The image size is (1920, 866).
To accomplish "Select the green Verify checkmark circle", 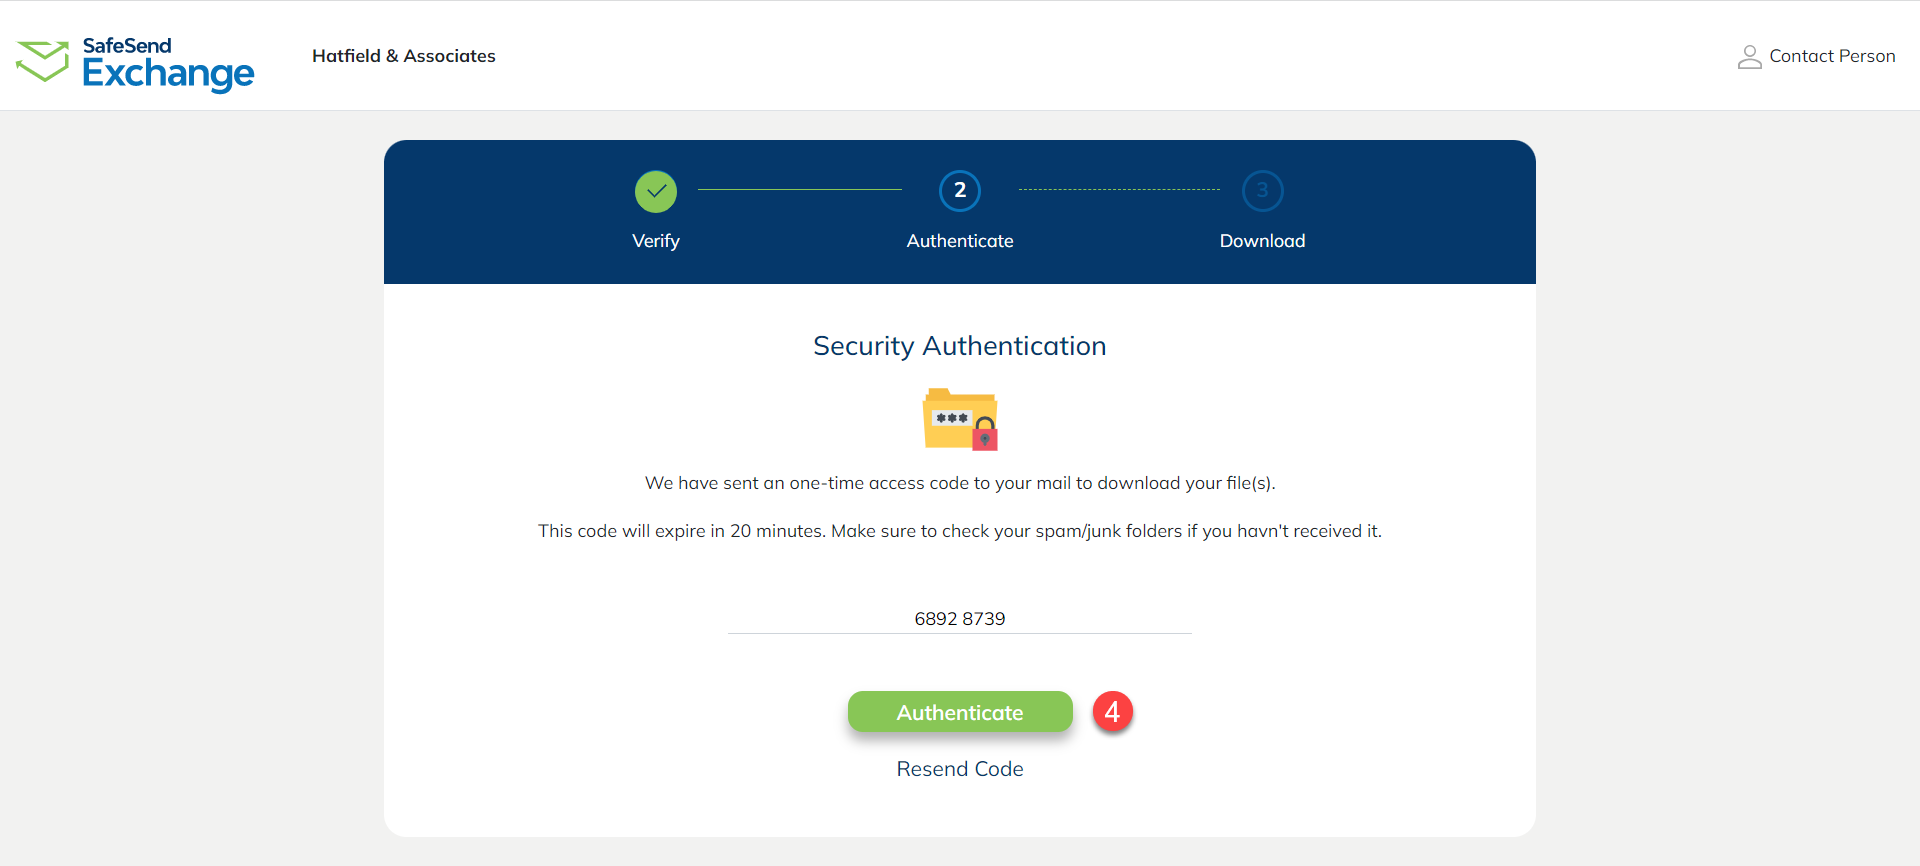I will click(655, 191).
